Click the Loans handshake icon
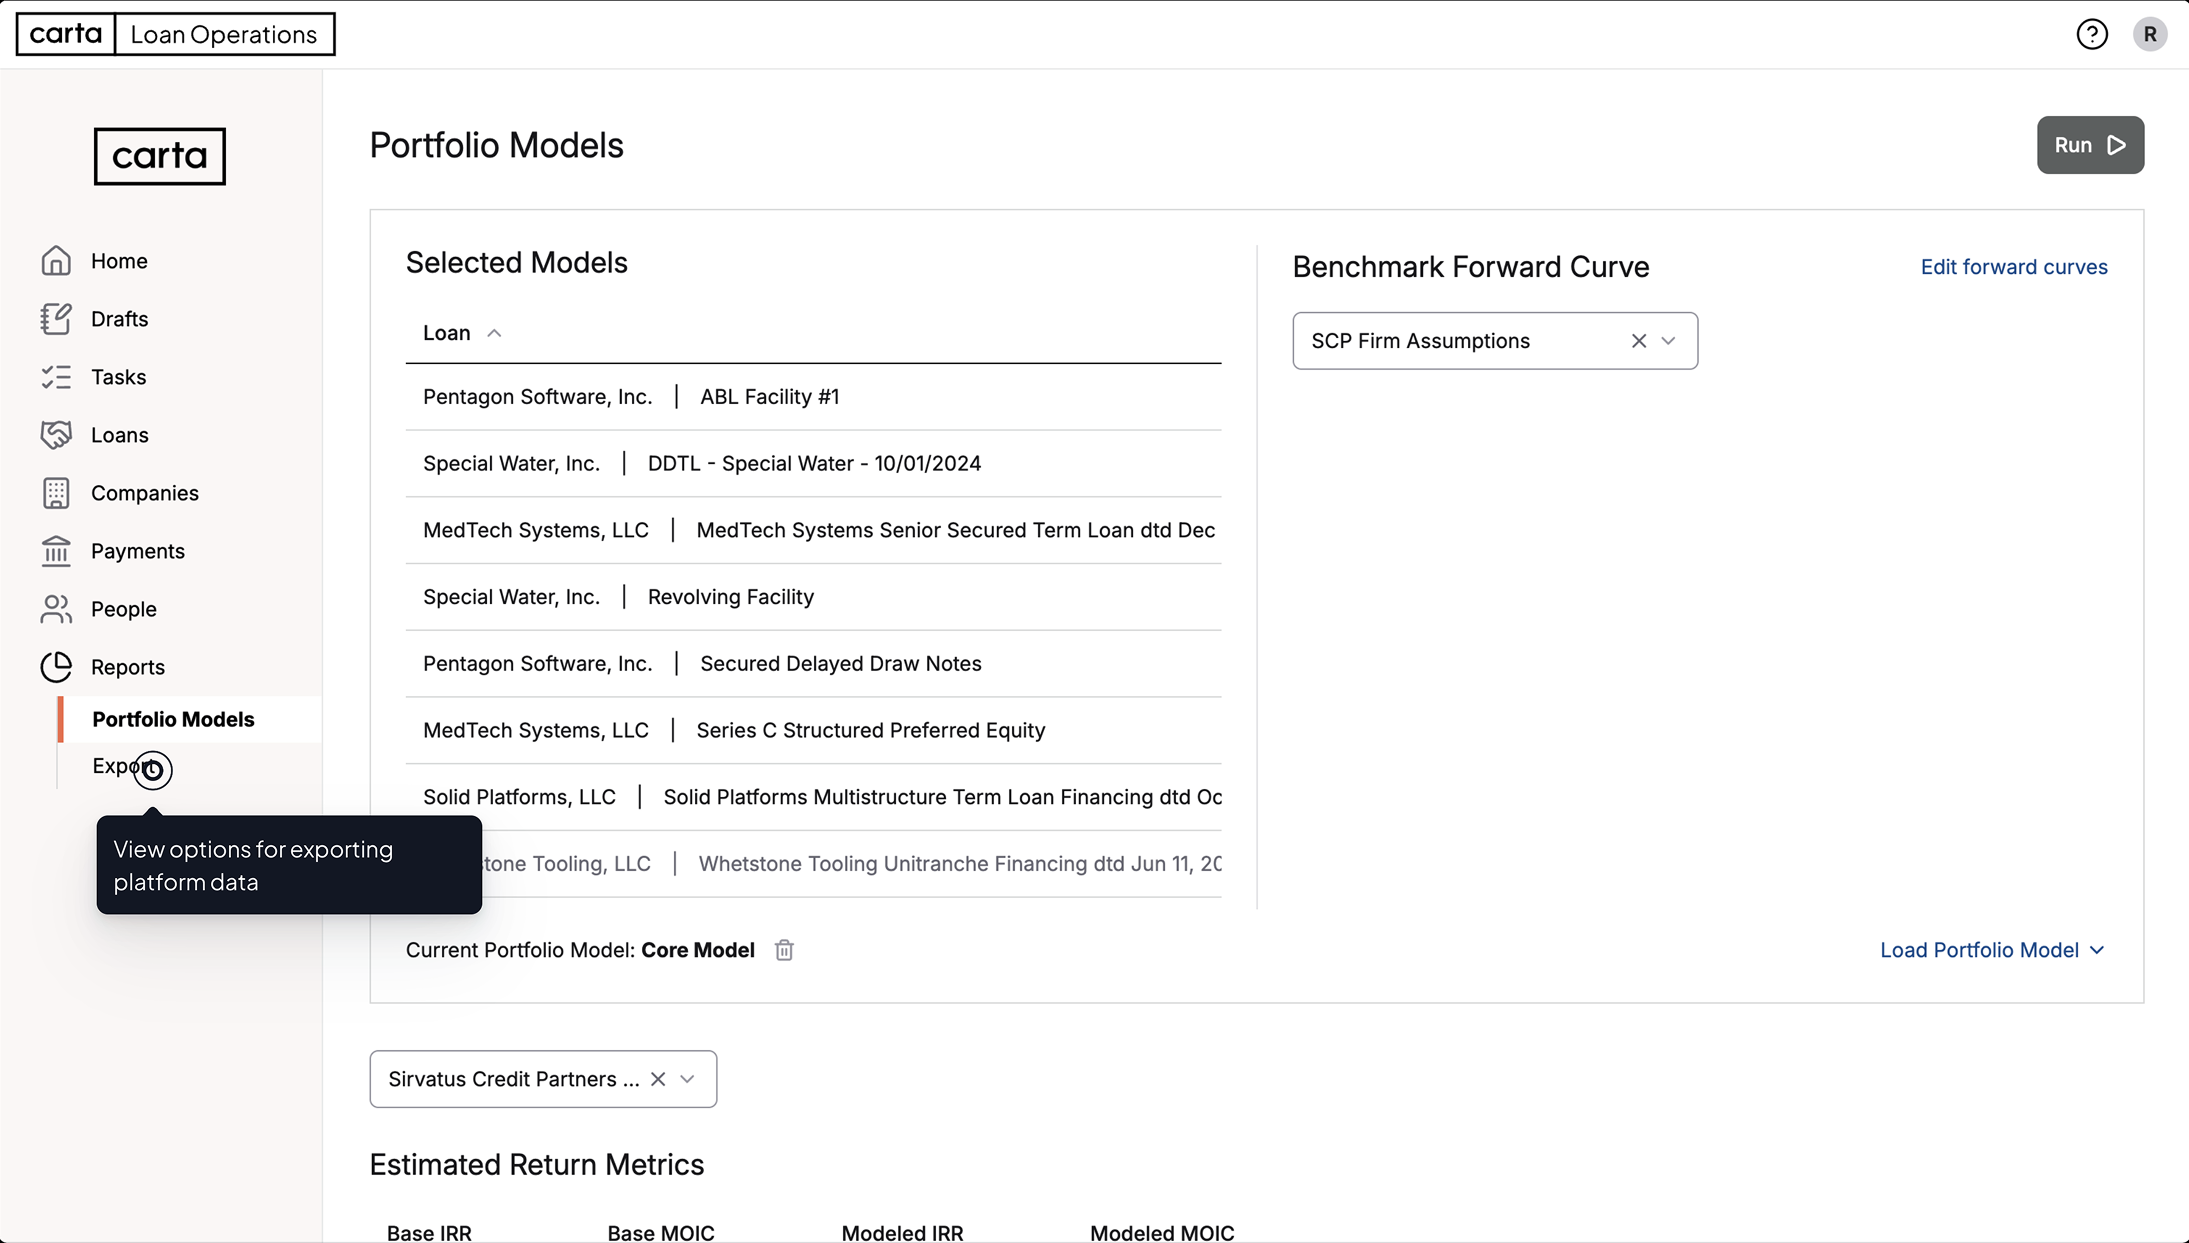 (x=57, y=434)
